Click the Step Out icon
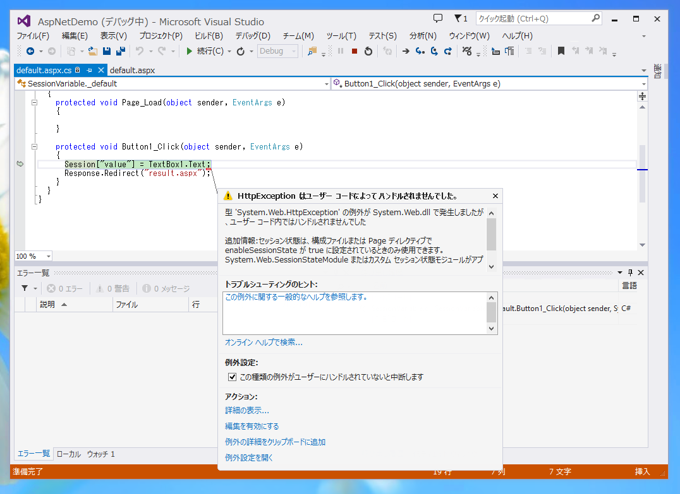 tap(448, 51)
